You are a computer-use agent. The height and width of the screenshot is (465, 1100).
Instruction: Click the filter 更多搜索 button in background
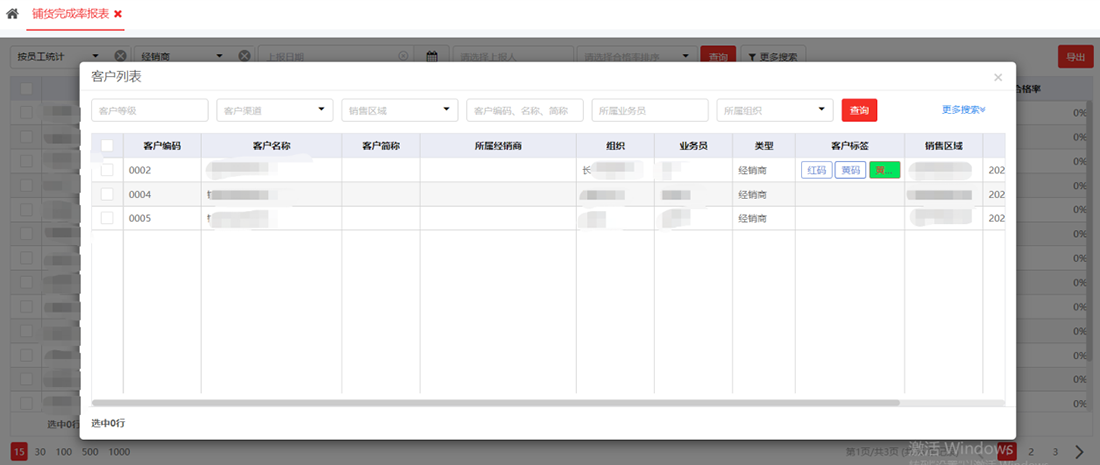773,57
